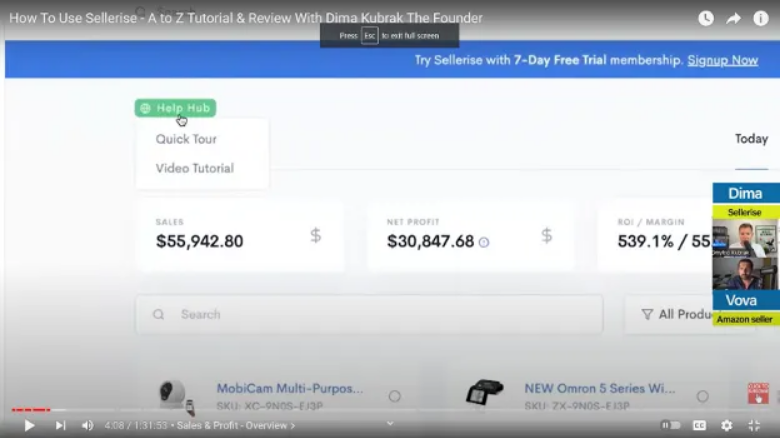Mute the video volume
Image resolution: width=780 pixels, height=438 pixels.
87,426
